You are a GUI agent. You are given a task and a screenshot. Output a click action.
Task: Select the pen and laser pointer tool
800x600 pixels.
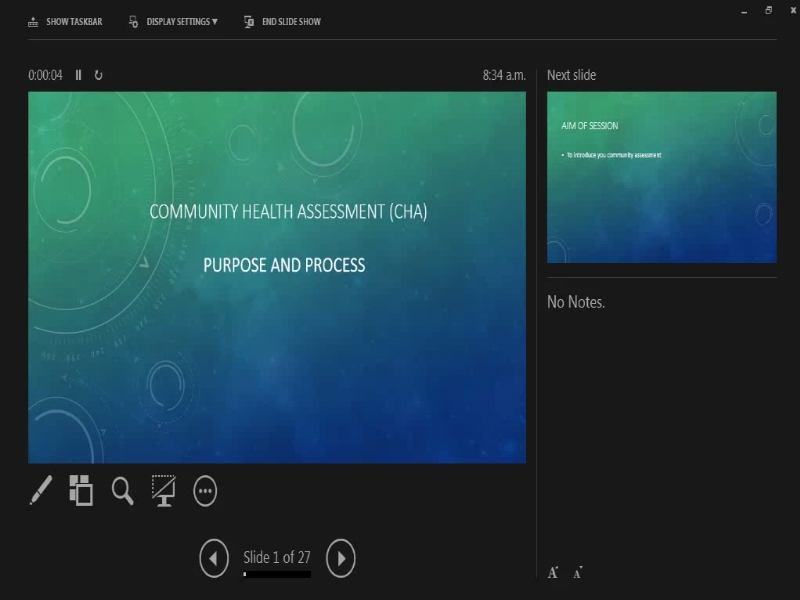38,492
